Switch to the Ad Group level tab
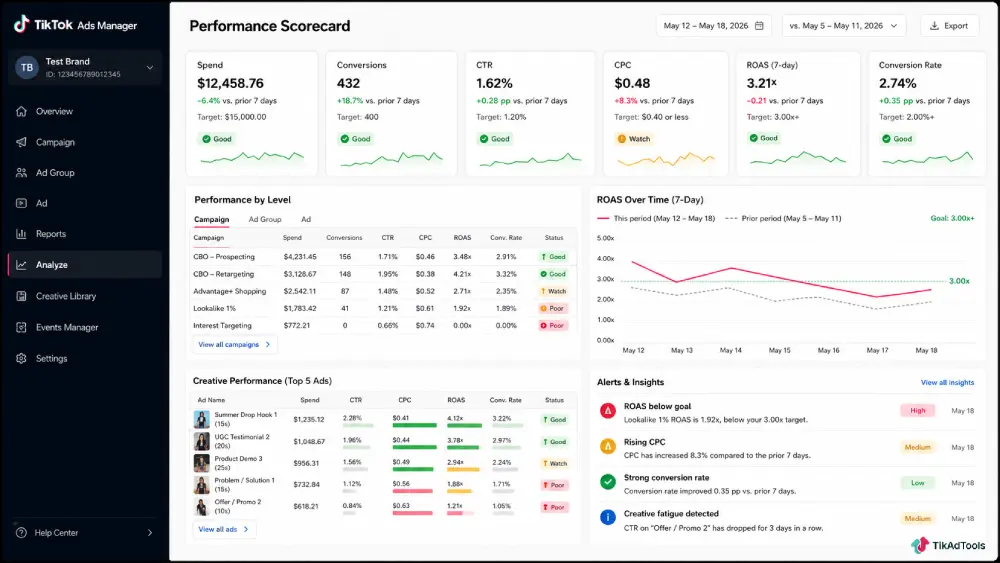Image resolution: width=1000 pixels, height=563 pixels. [x=265, y=219]
